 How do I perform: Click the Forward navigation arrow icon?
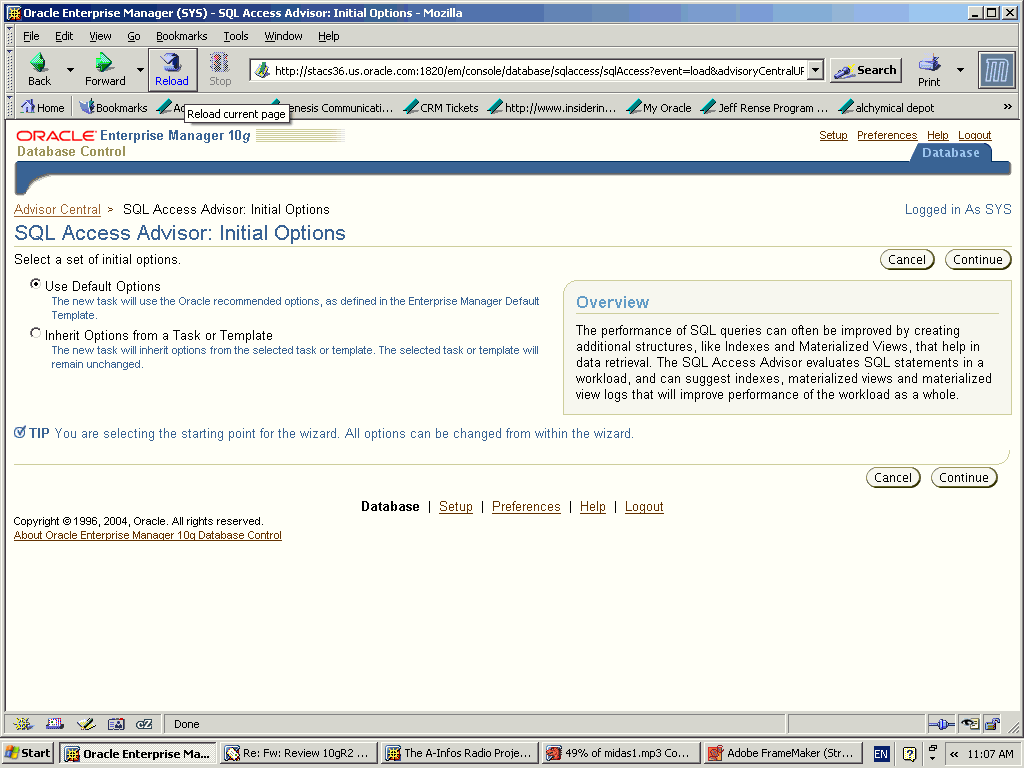pyautogui.click(x=104, y=69)
